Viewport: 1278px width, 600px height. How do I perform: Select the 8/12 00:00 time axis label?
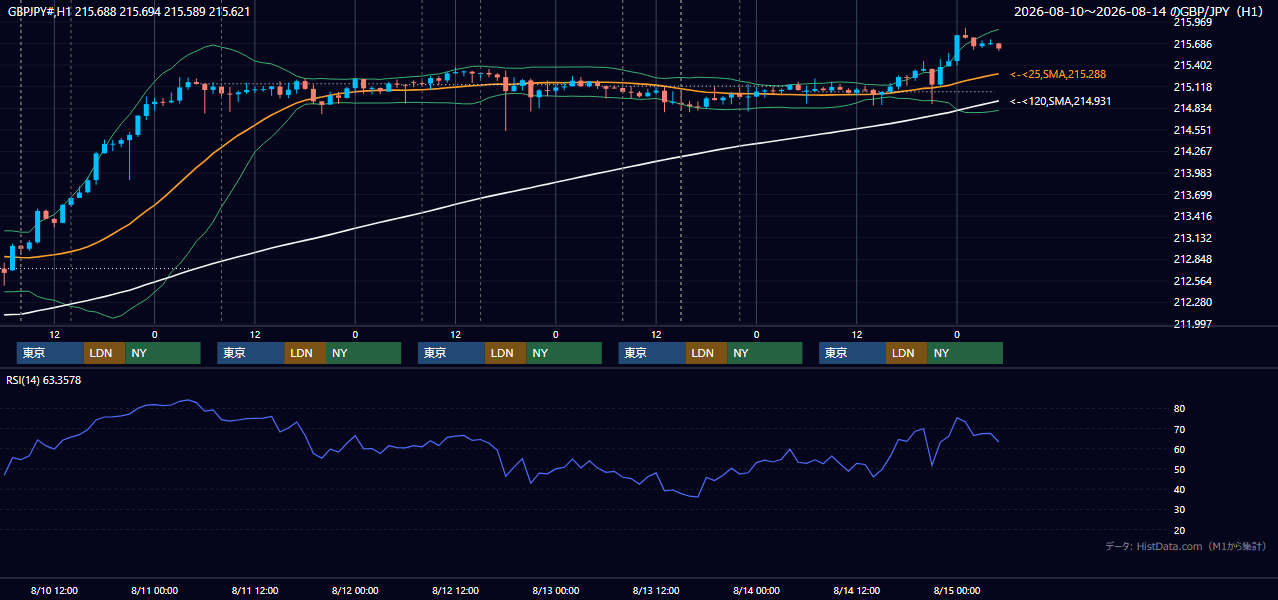coord(355,590)
